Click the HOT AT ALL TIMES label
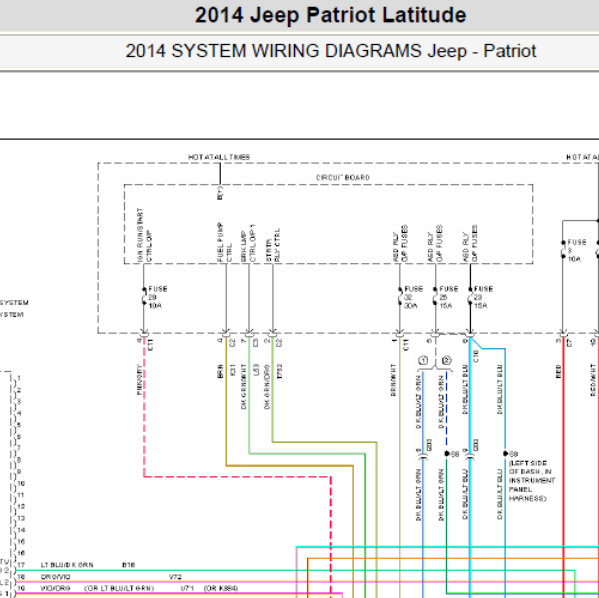 [219, 157]
